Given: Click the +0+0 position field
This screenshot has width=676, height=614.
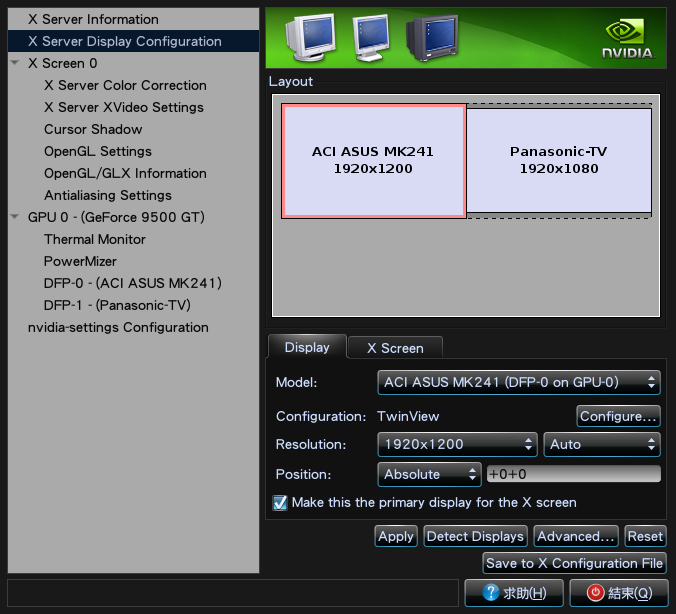Looking at the screenshot, I should tap(573, 474).
